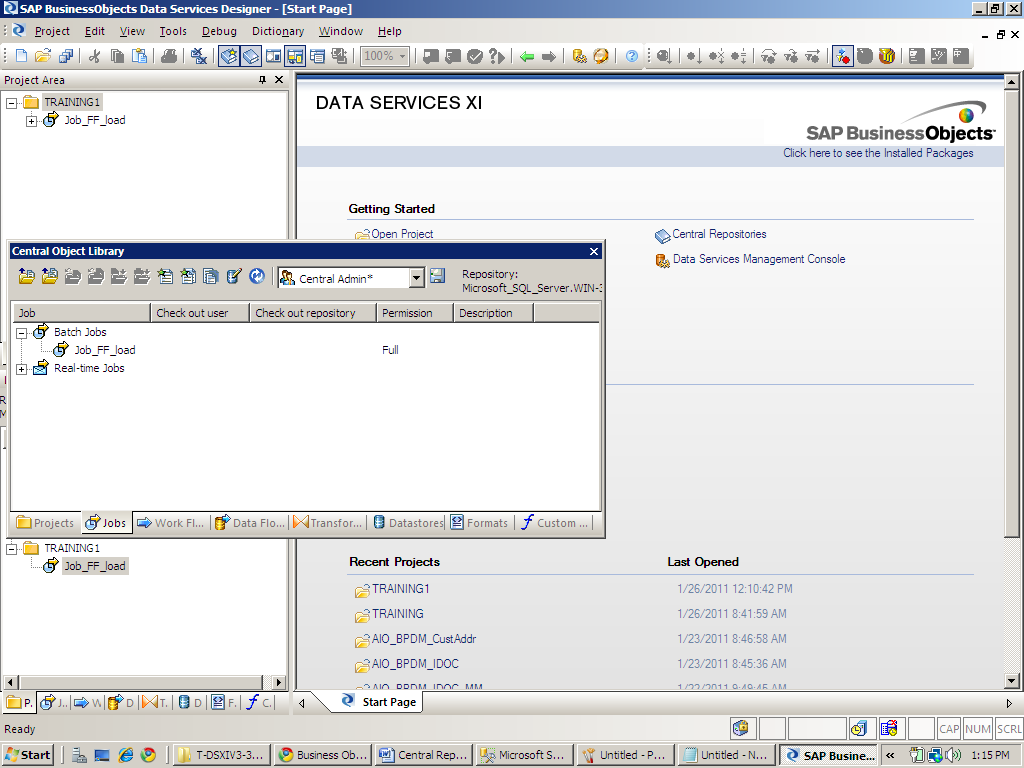The image size is (1024, 768).
Task: Expand Job_FF_load node in Project Area
Action: point(31,121)
